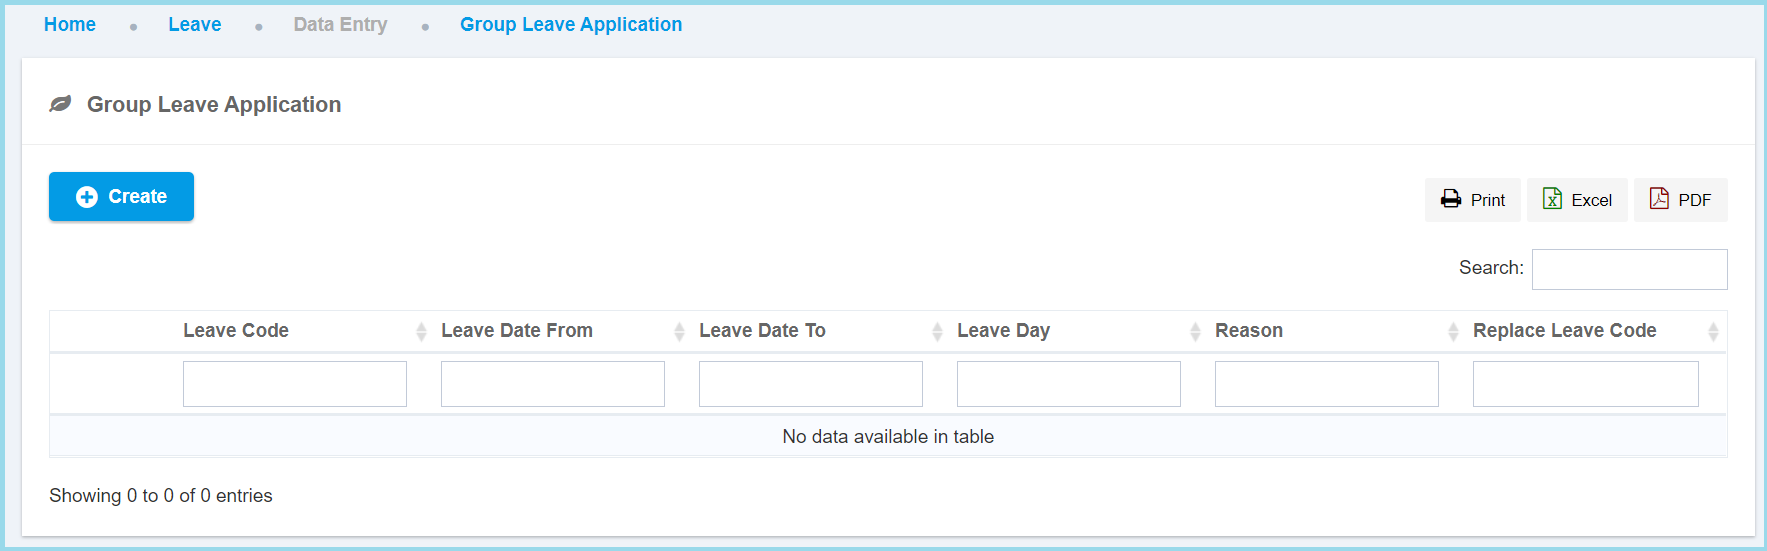Click into the Search box

point(1629,269)
